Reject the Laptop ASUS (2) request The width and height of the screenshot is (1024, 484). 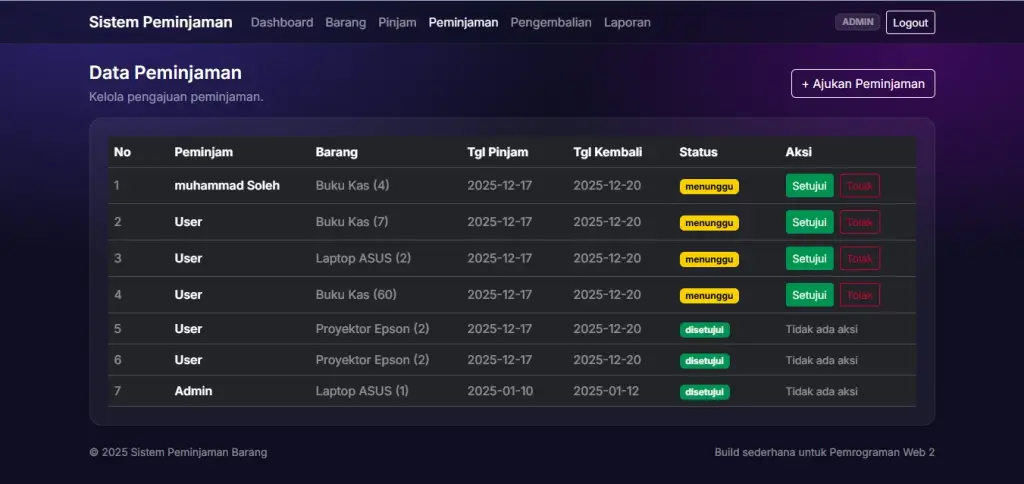click(859, 258)
